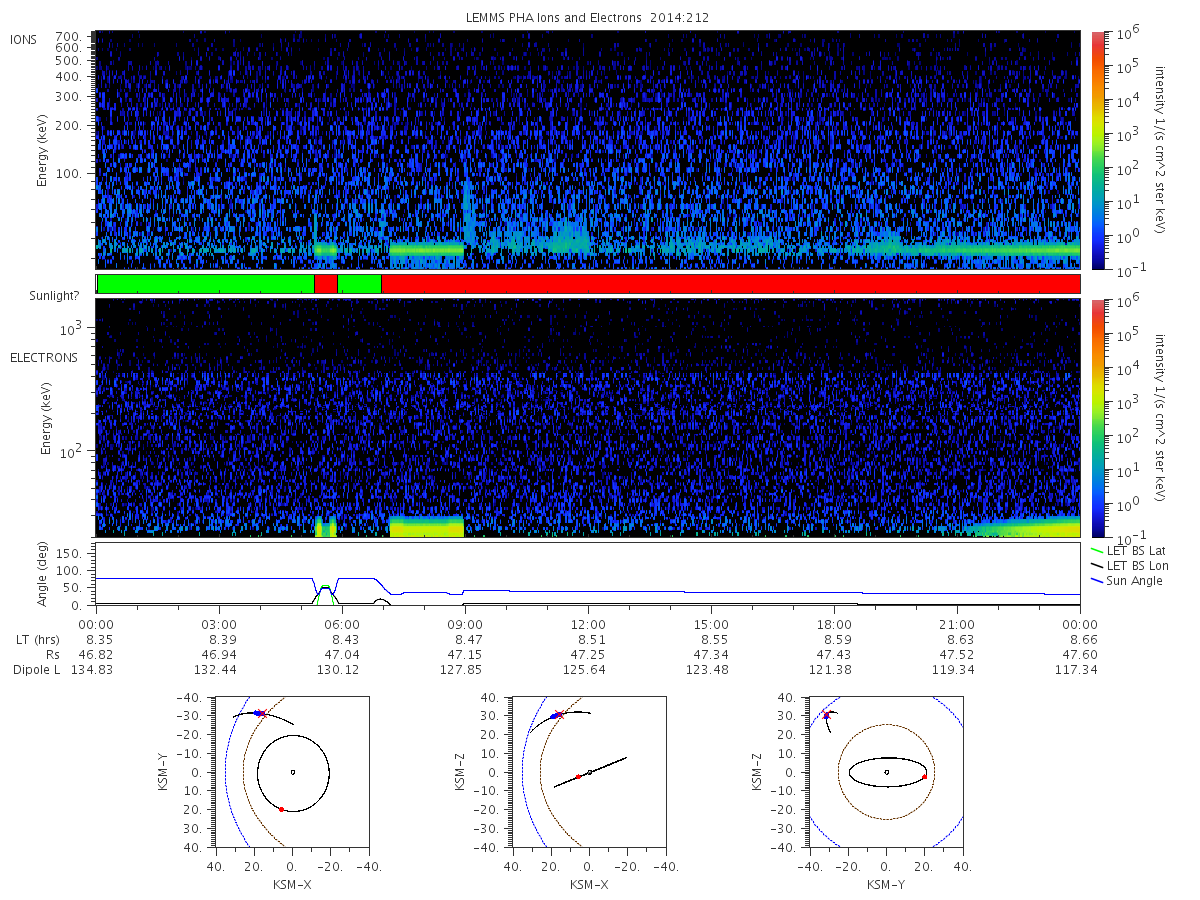The height and width of the screenshot is (900, 1200).
Task: Click the Dipole L row label
Action: coord(36,669)
